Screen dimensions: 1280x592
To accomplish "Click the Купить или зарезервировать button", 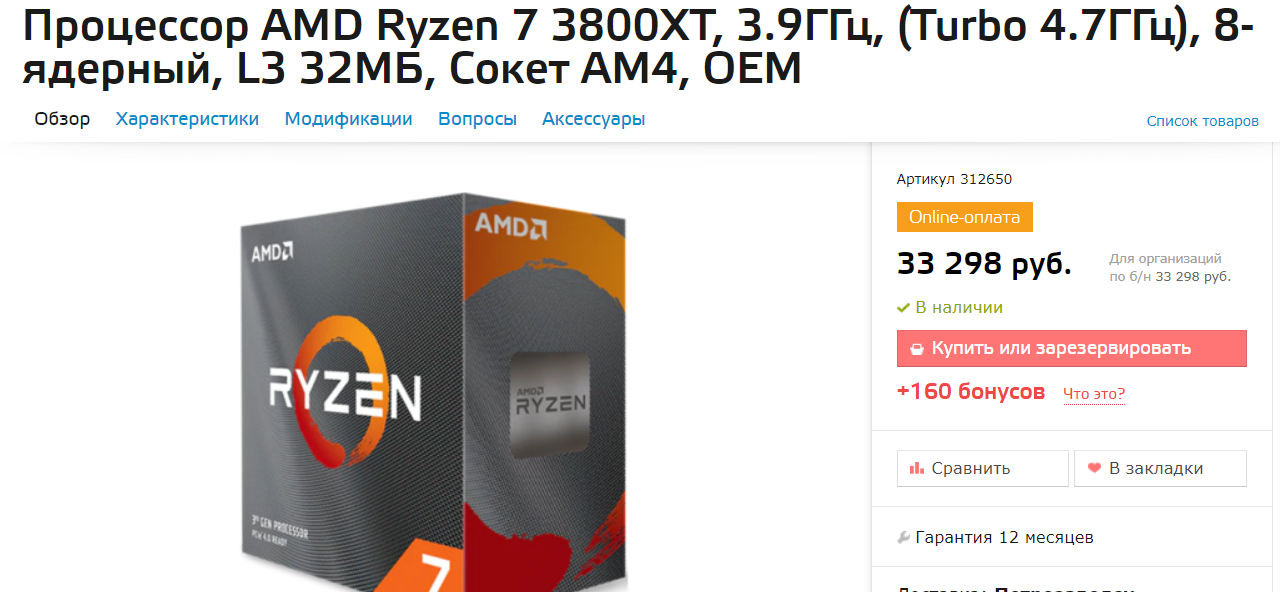I will point(1071,348).
